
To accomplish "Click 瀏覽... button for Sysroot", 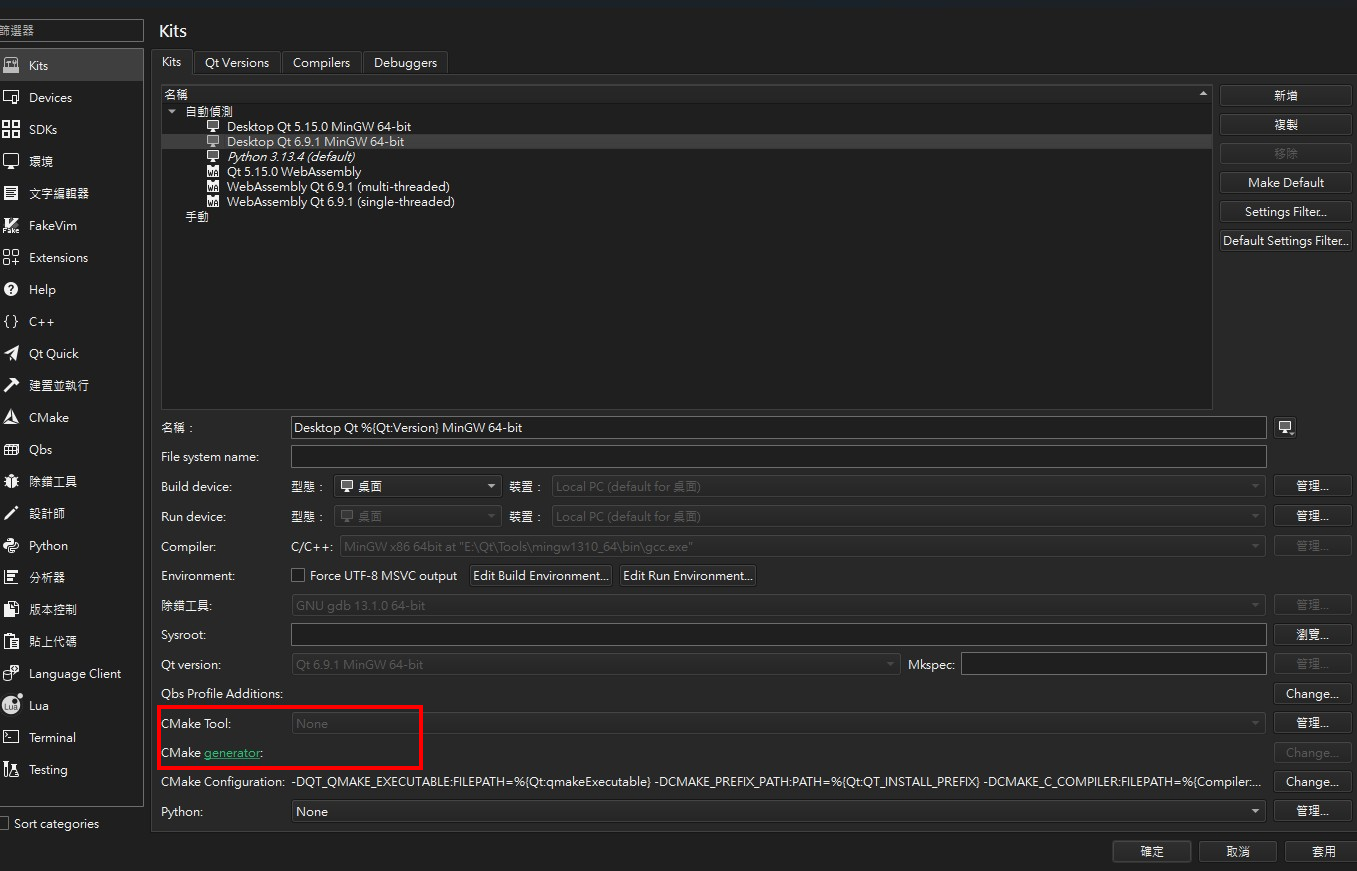I will (x=1312, y=634).
